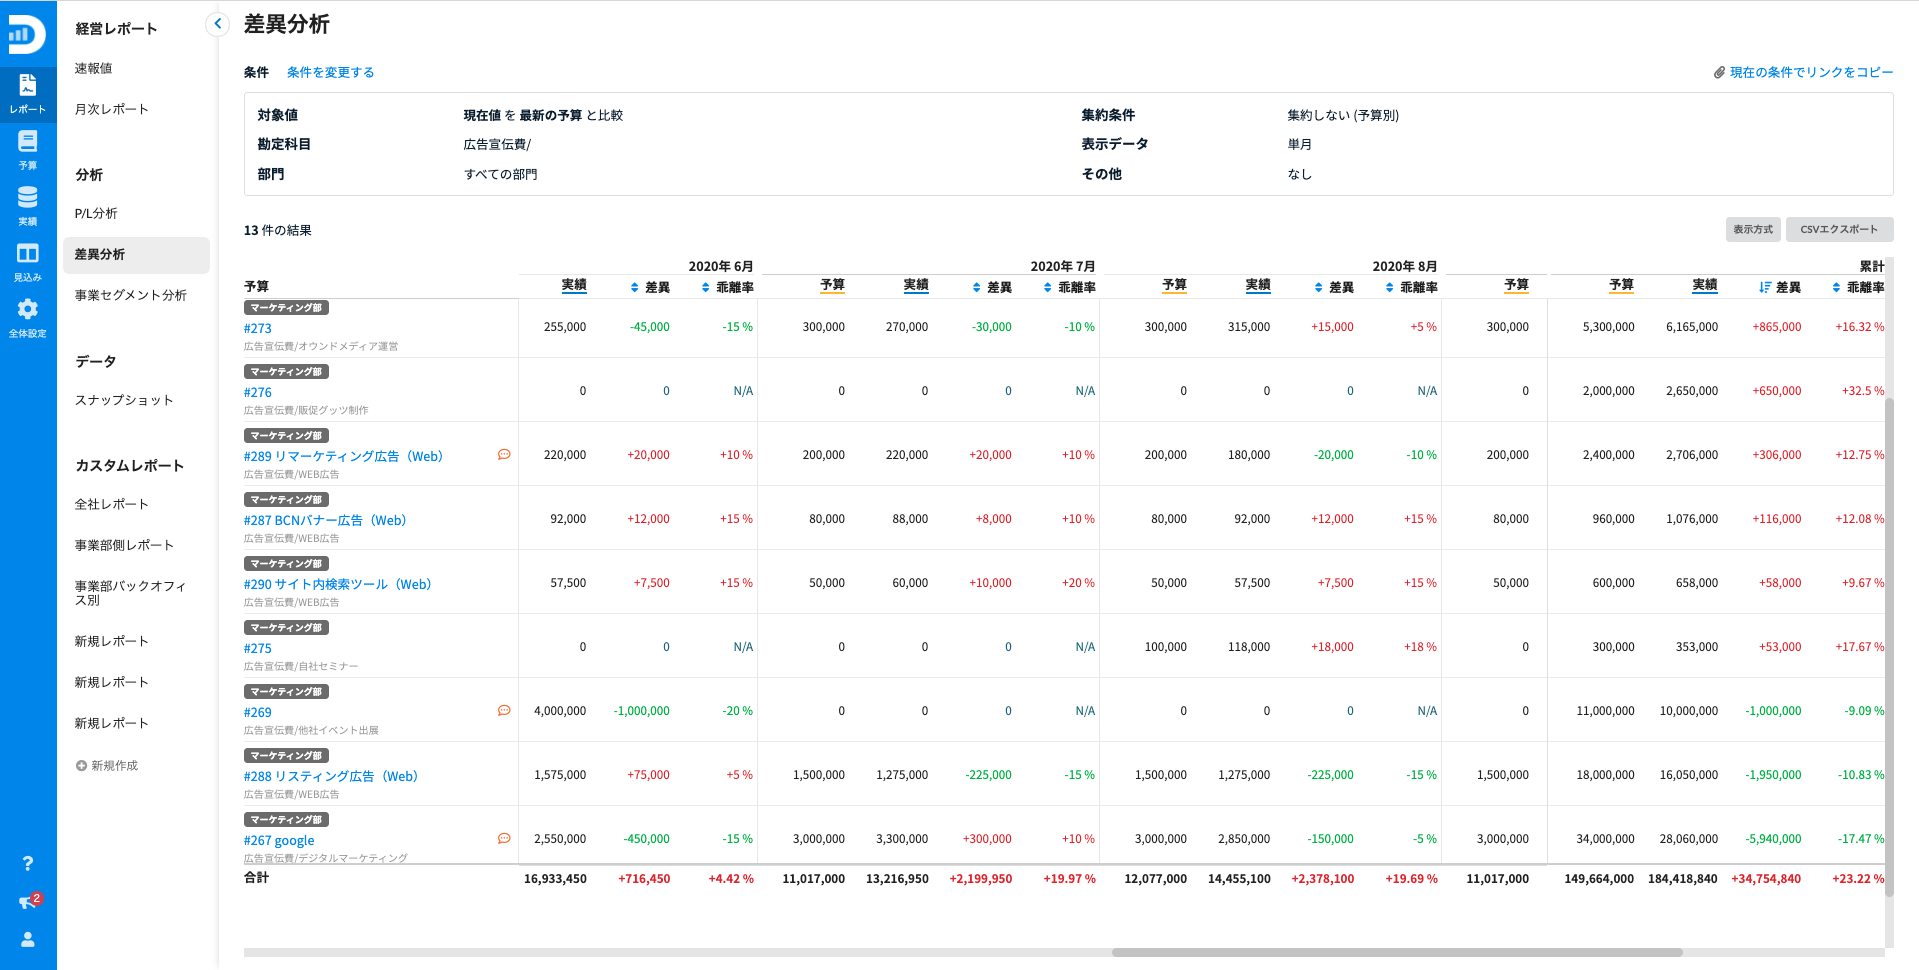Open the レポート section in the sidebar
The height and width of the screenshot is (970, 1919).
pyautogui.click(x=28, y=94)
